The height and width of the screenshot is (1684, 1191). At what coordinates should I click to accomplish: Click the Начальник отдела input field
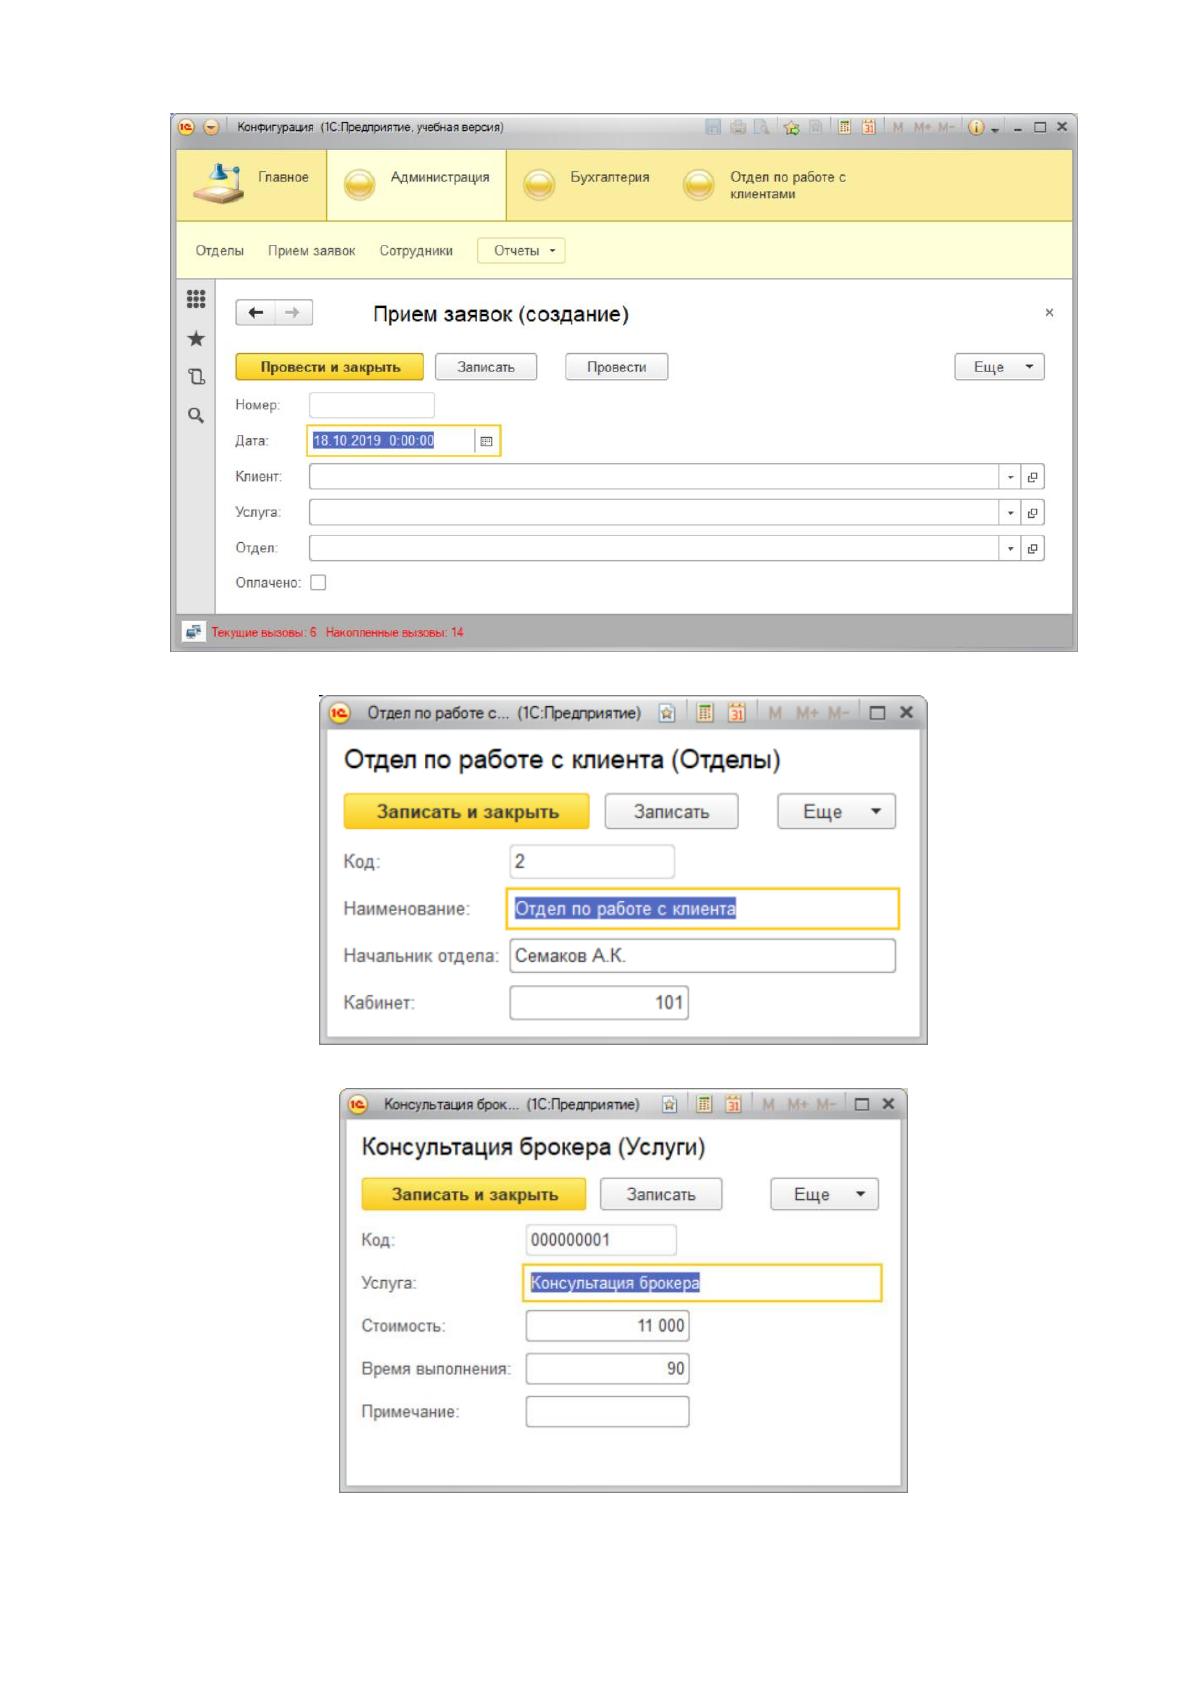(x=702, y=956)
